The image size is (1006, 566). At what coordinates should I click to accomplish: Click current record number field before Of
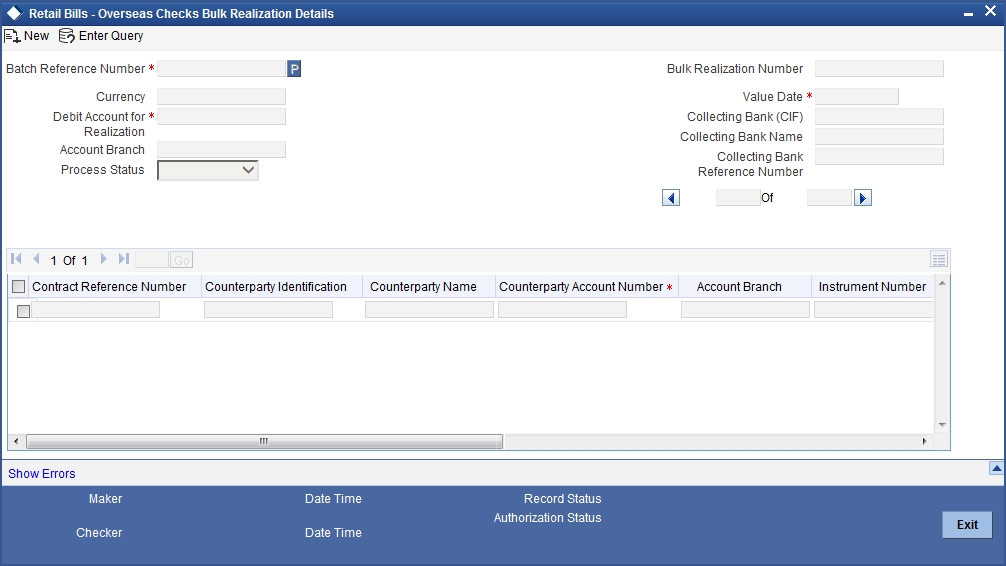point(738,198)
